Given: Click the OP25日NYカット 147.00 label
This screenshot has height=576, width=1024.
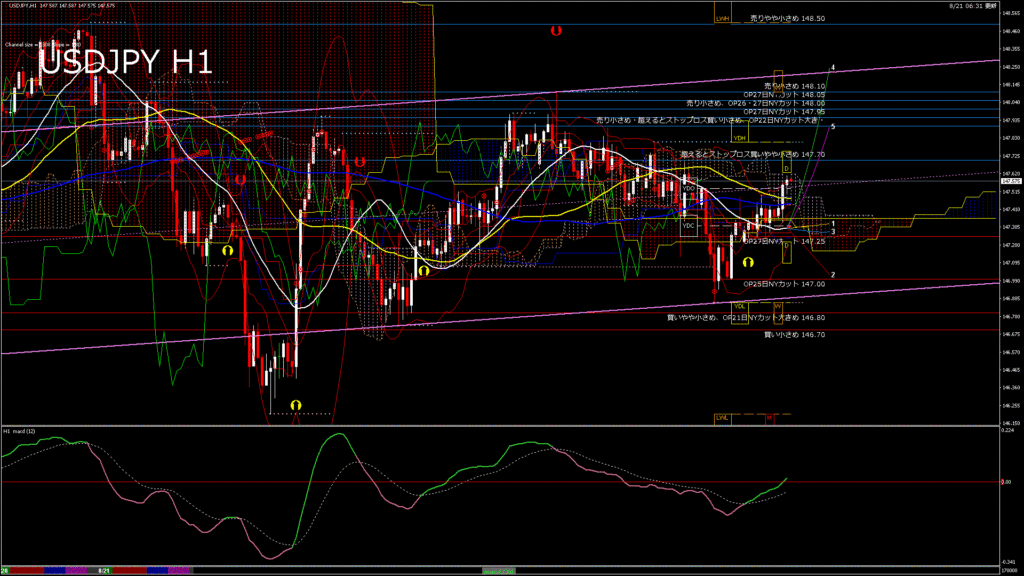Looking at the screenshot, I should point(784,284).
